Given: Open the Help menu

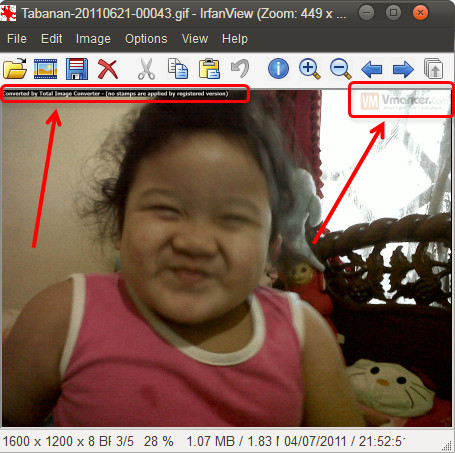Looking at the screenshot, I should pos(235,39).
